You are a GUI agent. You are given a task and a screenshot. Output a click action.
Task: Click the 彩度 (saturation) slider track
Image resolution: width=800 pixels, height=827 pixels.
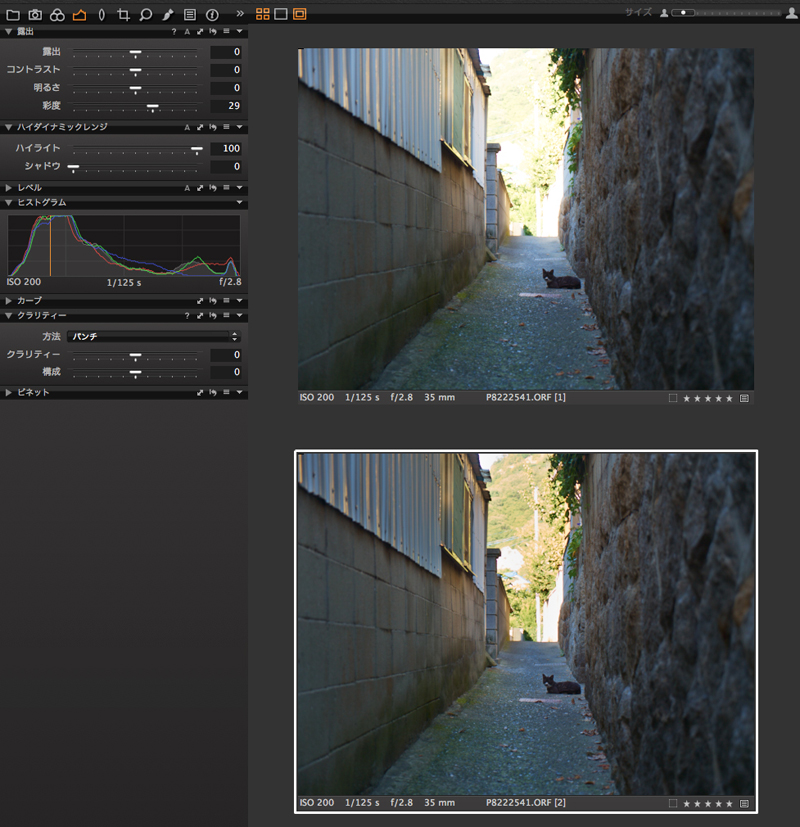click(135, 106)
